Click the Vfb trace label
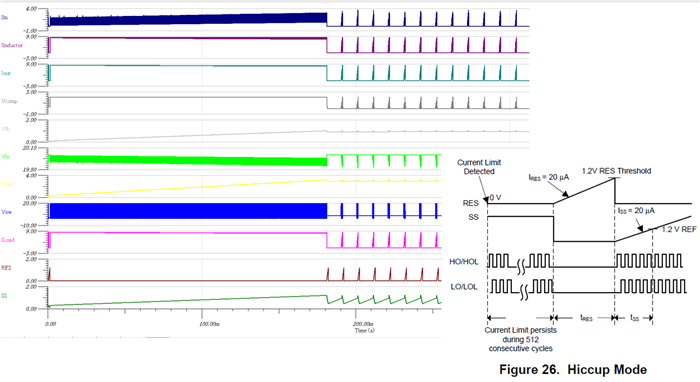 point(5,129)
